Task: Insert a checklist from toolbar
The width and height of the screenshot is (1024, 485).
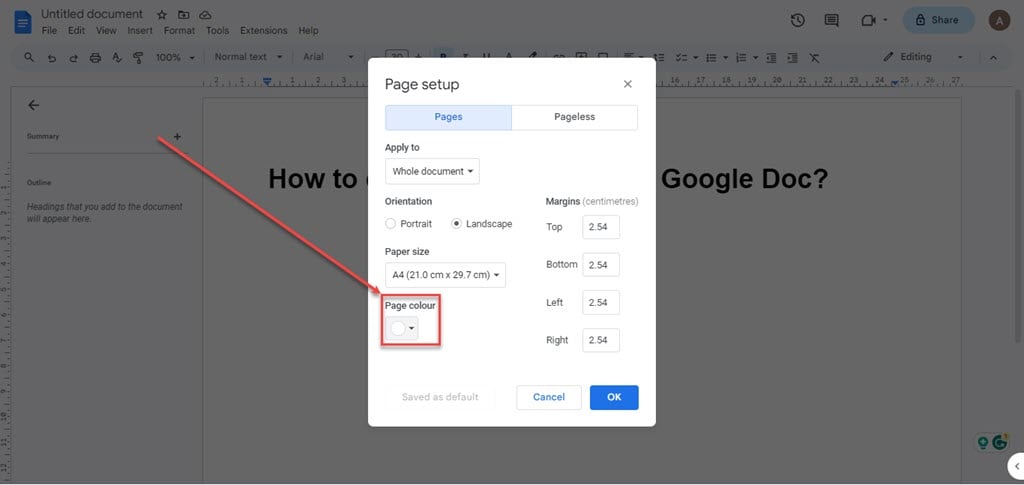Action: point(681,57)
